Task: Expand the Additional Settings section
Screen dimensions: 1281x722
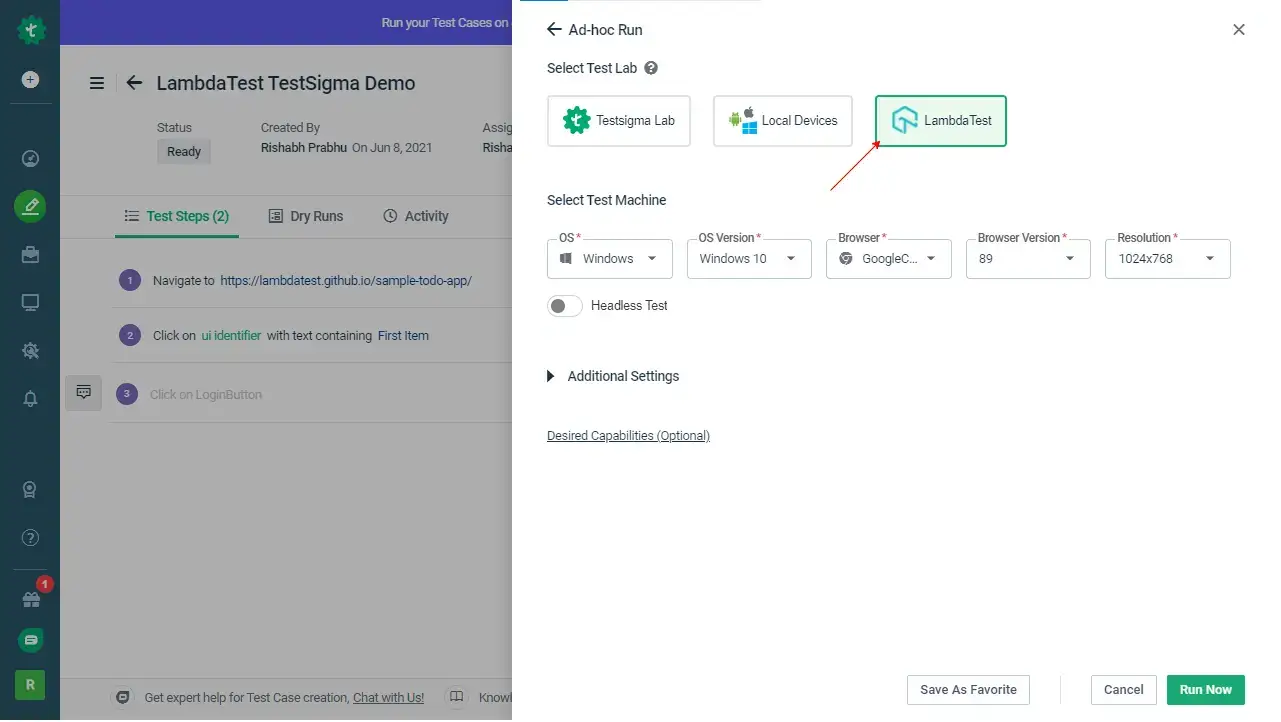Action: point(613,376)
